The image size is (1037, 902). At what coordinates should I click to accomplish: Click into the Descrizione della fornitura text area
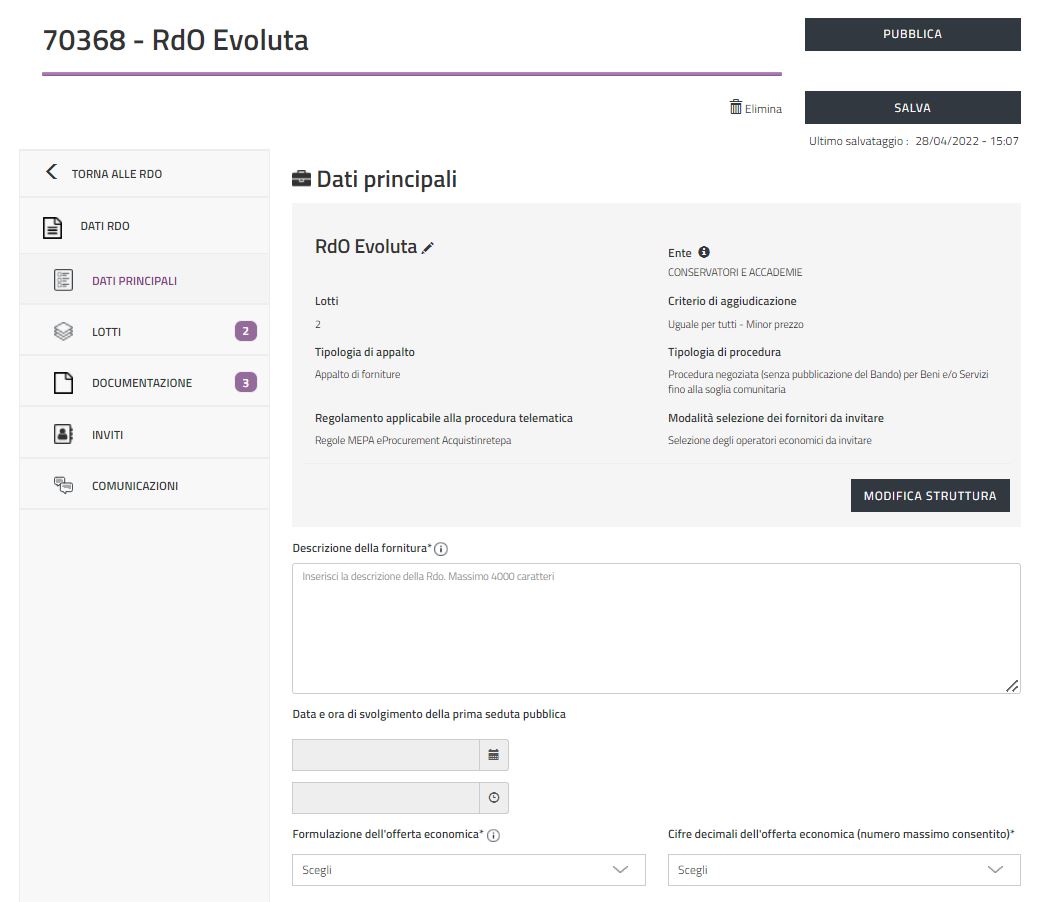[655, 628]
